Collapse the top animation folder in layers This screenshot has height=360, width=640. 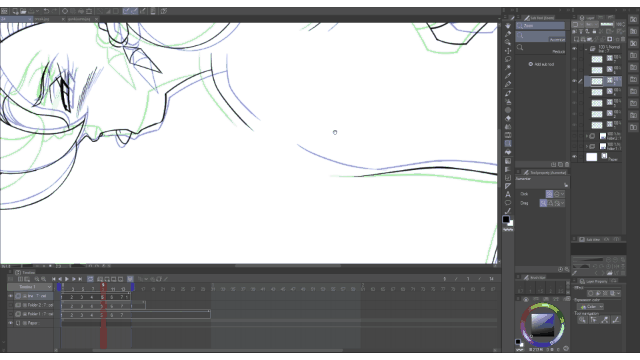[x=586, y=49]
